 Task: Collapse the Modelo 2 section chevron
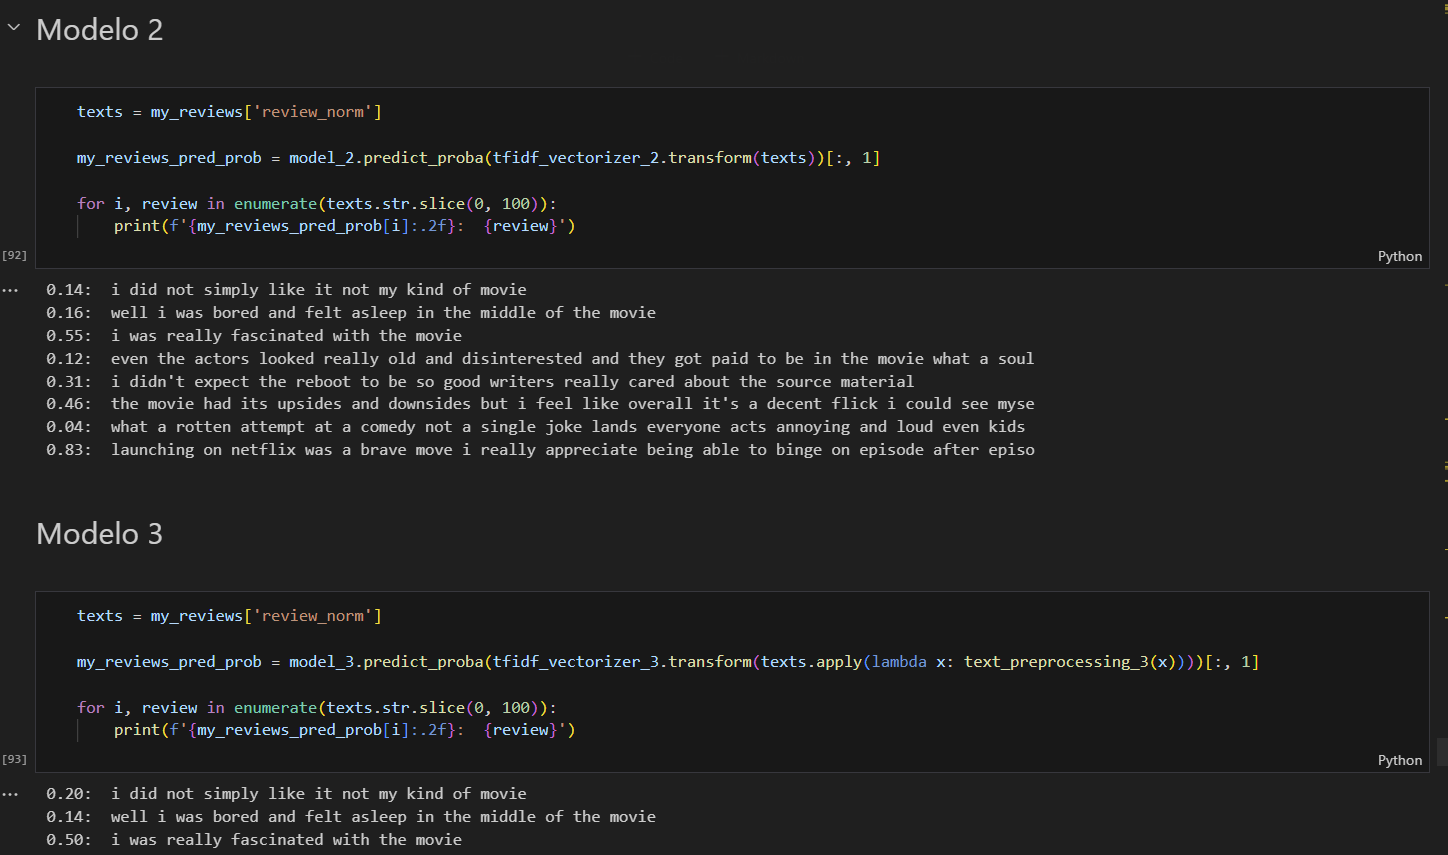click(14, 28)
